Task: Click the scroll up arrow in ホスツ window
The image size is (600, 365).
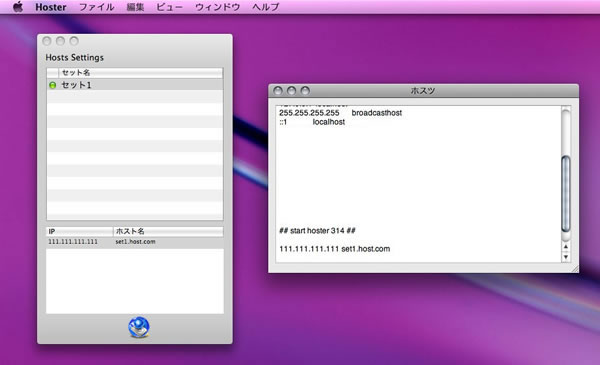Action: [x=566, y=247]
